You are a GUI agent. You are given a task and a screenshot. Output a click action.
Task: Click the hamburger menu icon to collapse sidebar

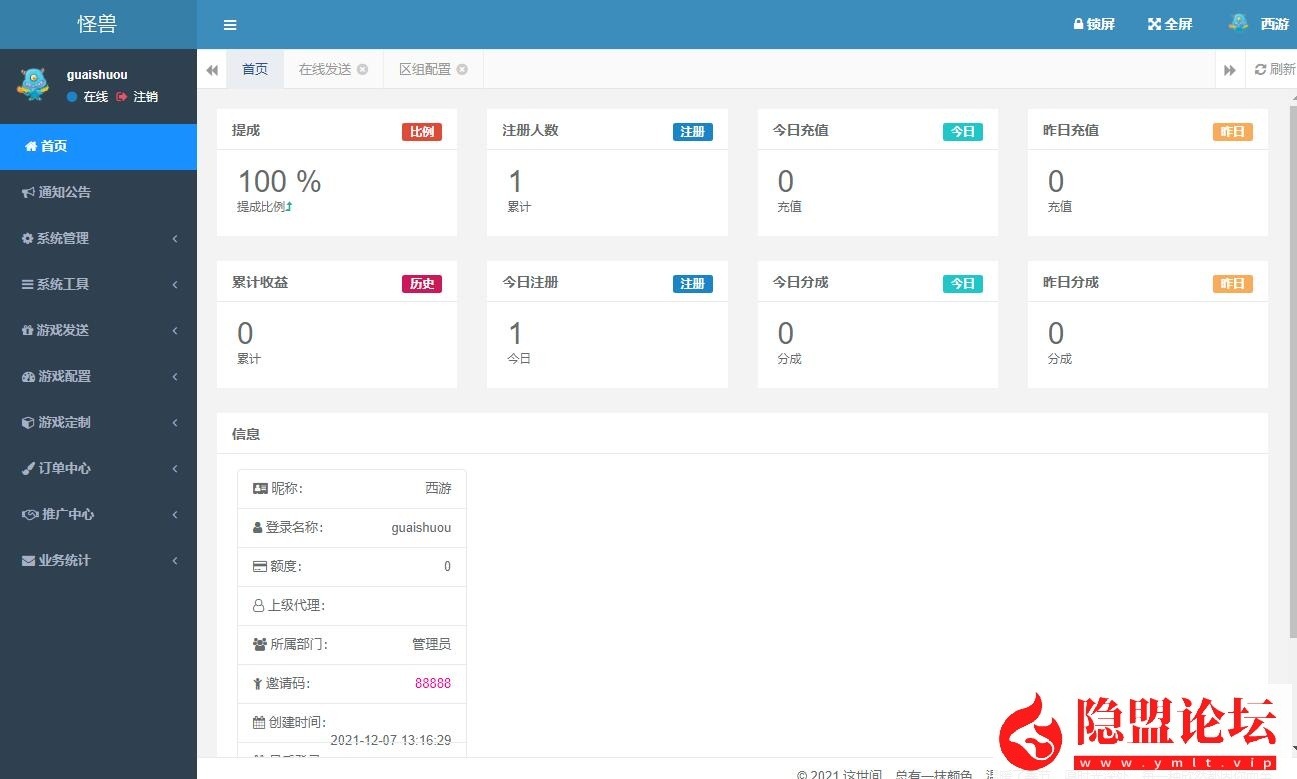(229, 25)
